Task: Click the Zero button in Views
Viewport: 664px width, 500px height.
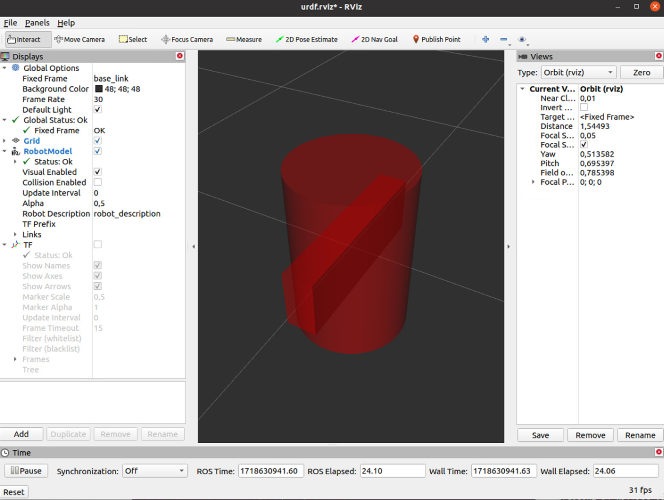Action: [x=641, y=73]
